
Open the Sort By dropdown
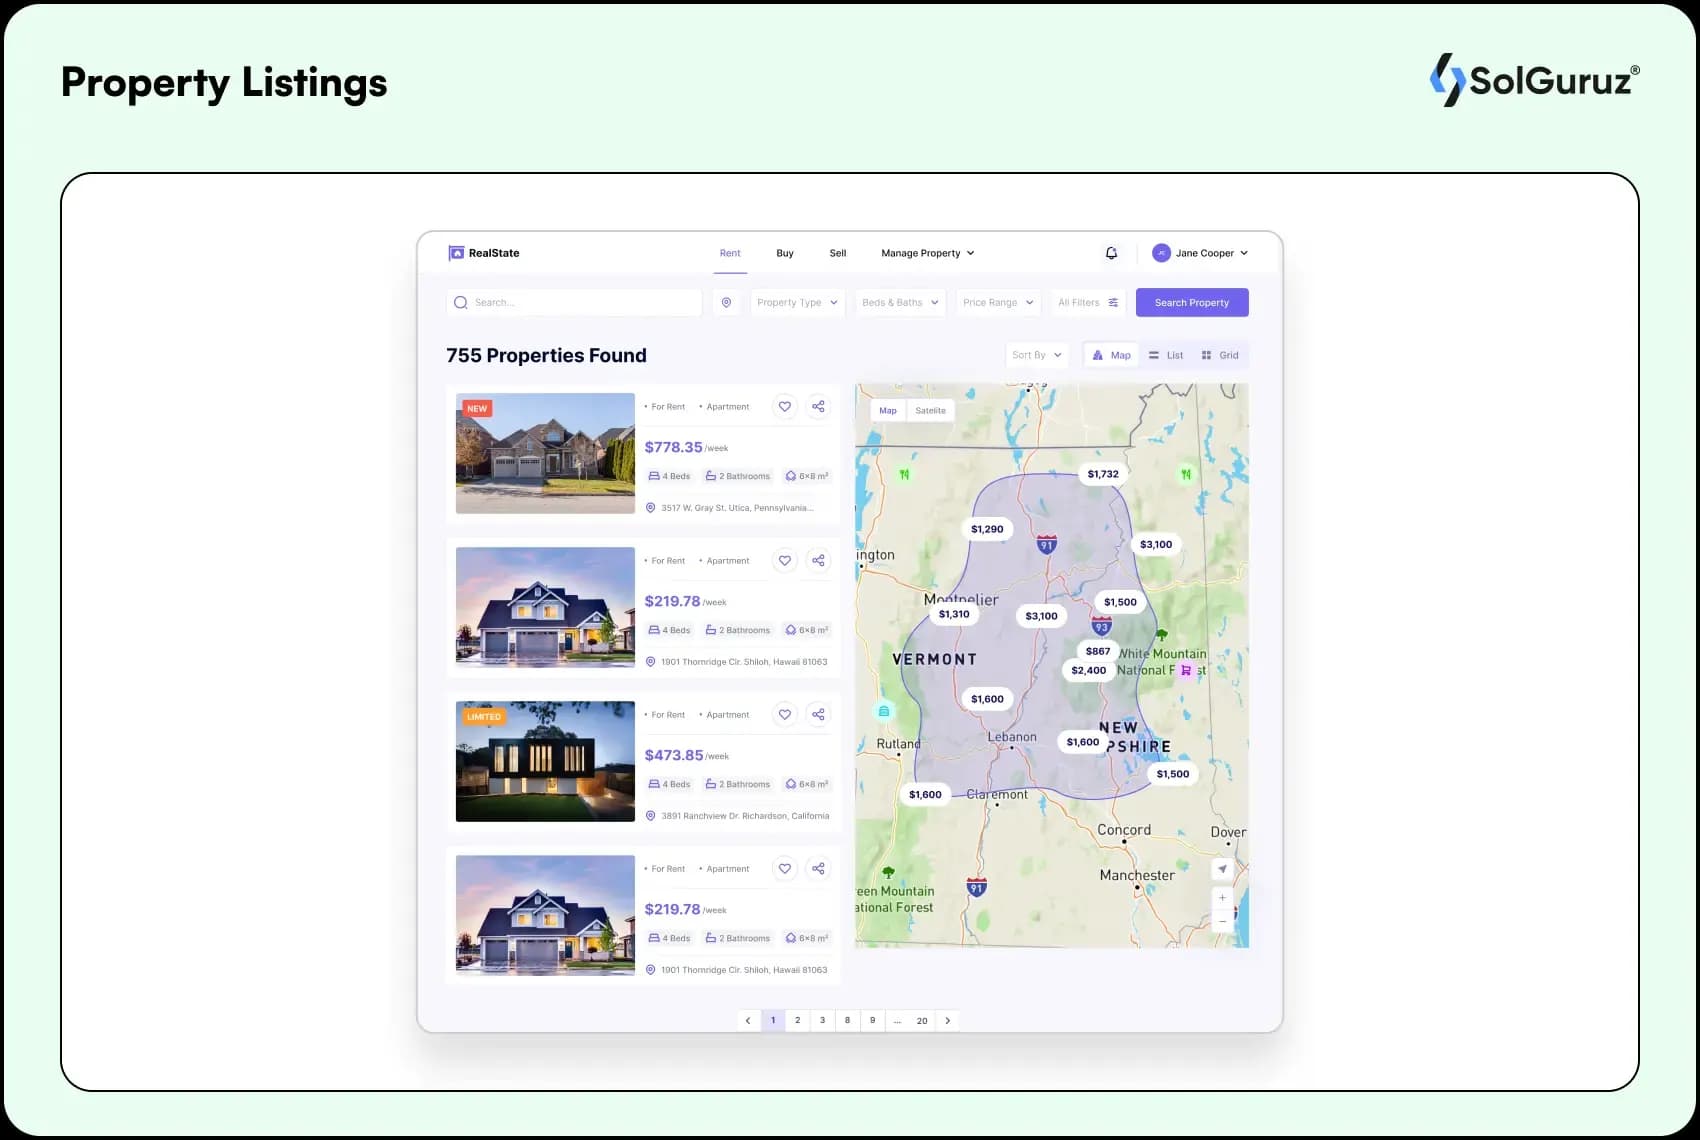coord(1036,355)
